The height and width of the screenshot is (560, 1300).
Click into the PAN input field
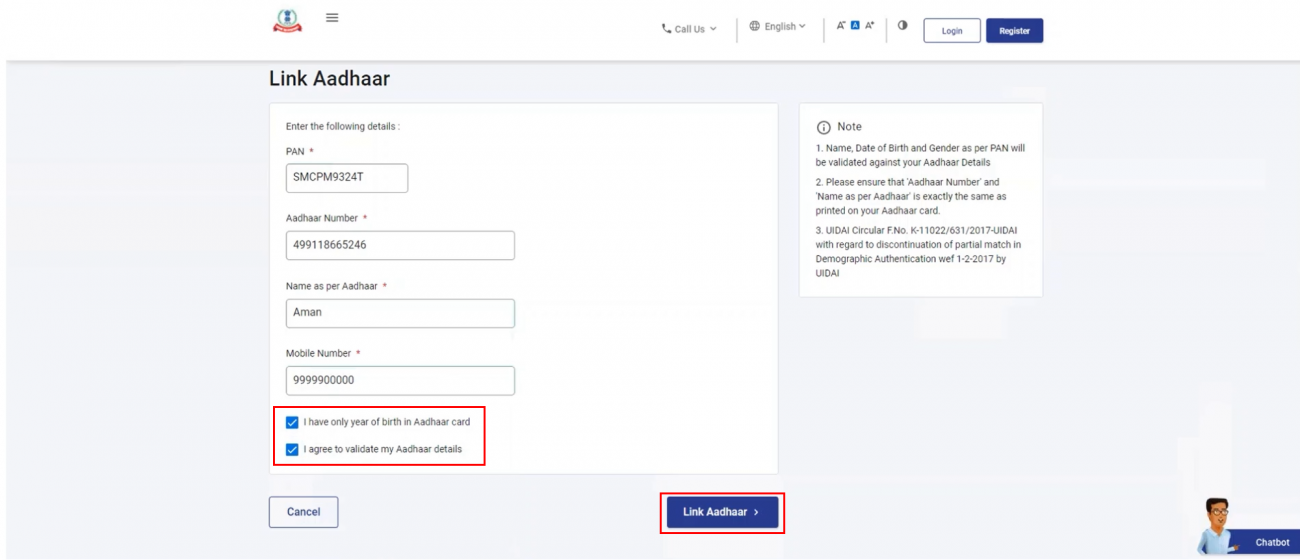coord(346,178)
